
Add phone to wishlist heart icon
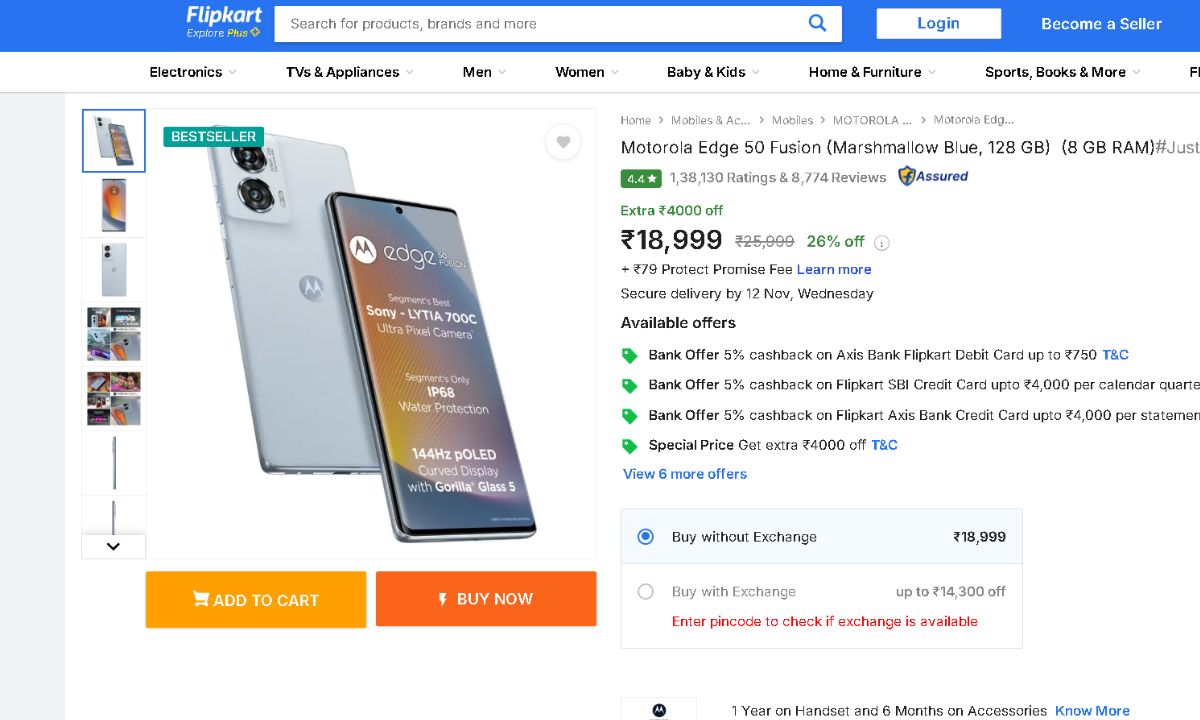(563, 142)
